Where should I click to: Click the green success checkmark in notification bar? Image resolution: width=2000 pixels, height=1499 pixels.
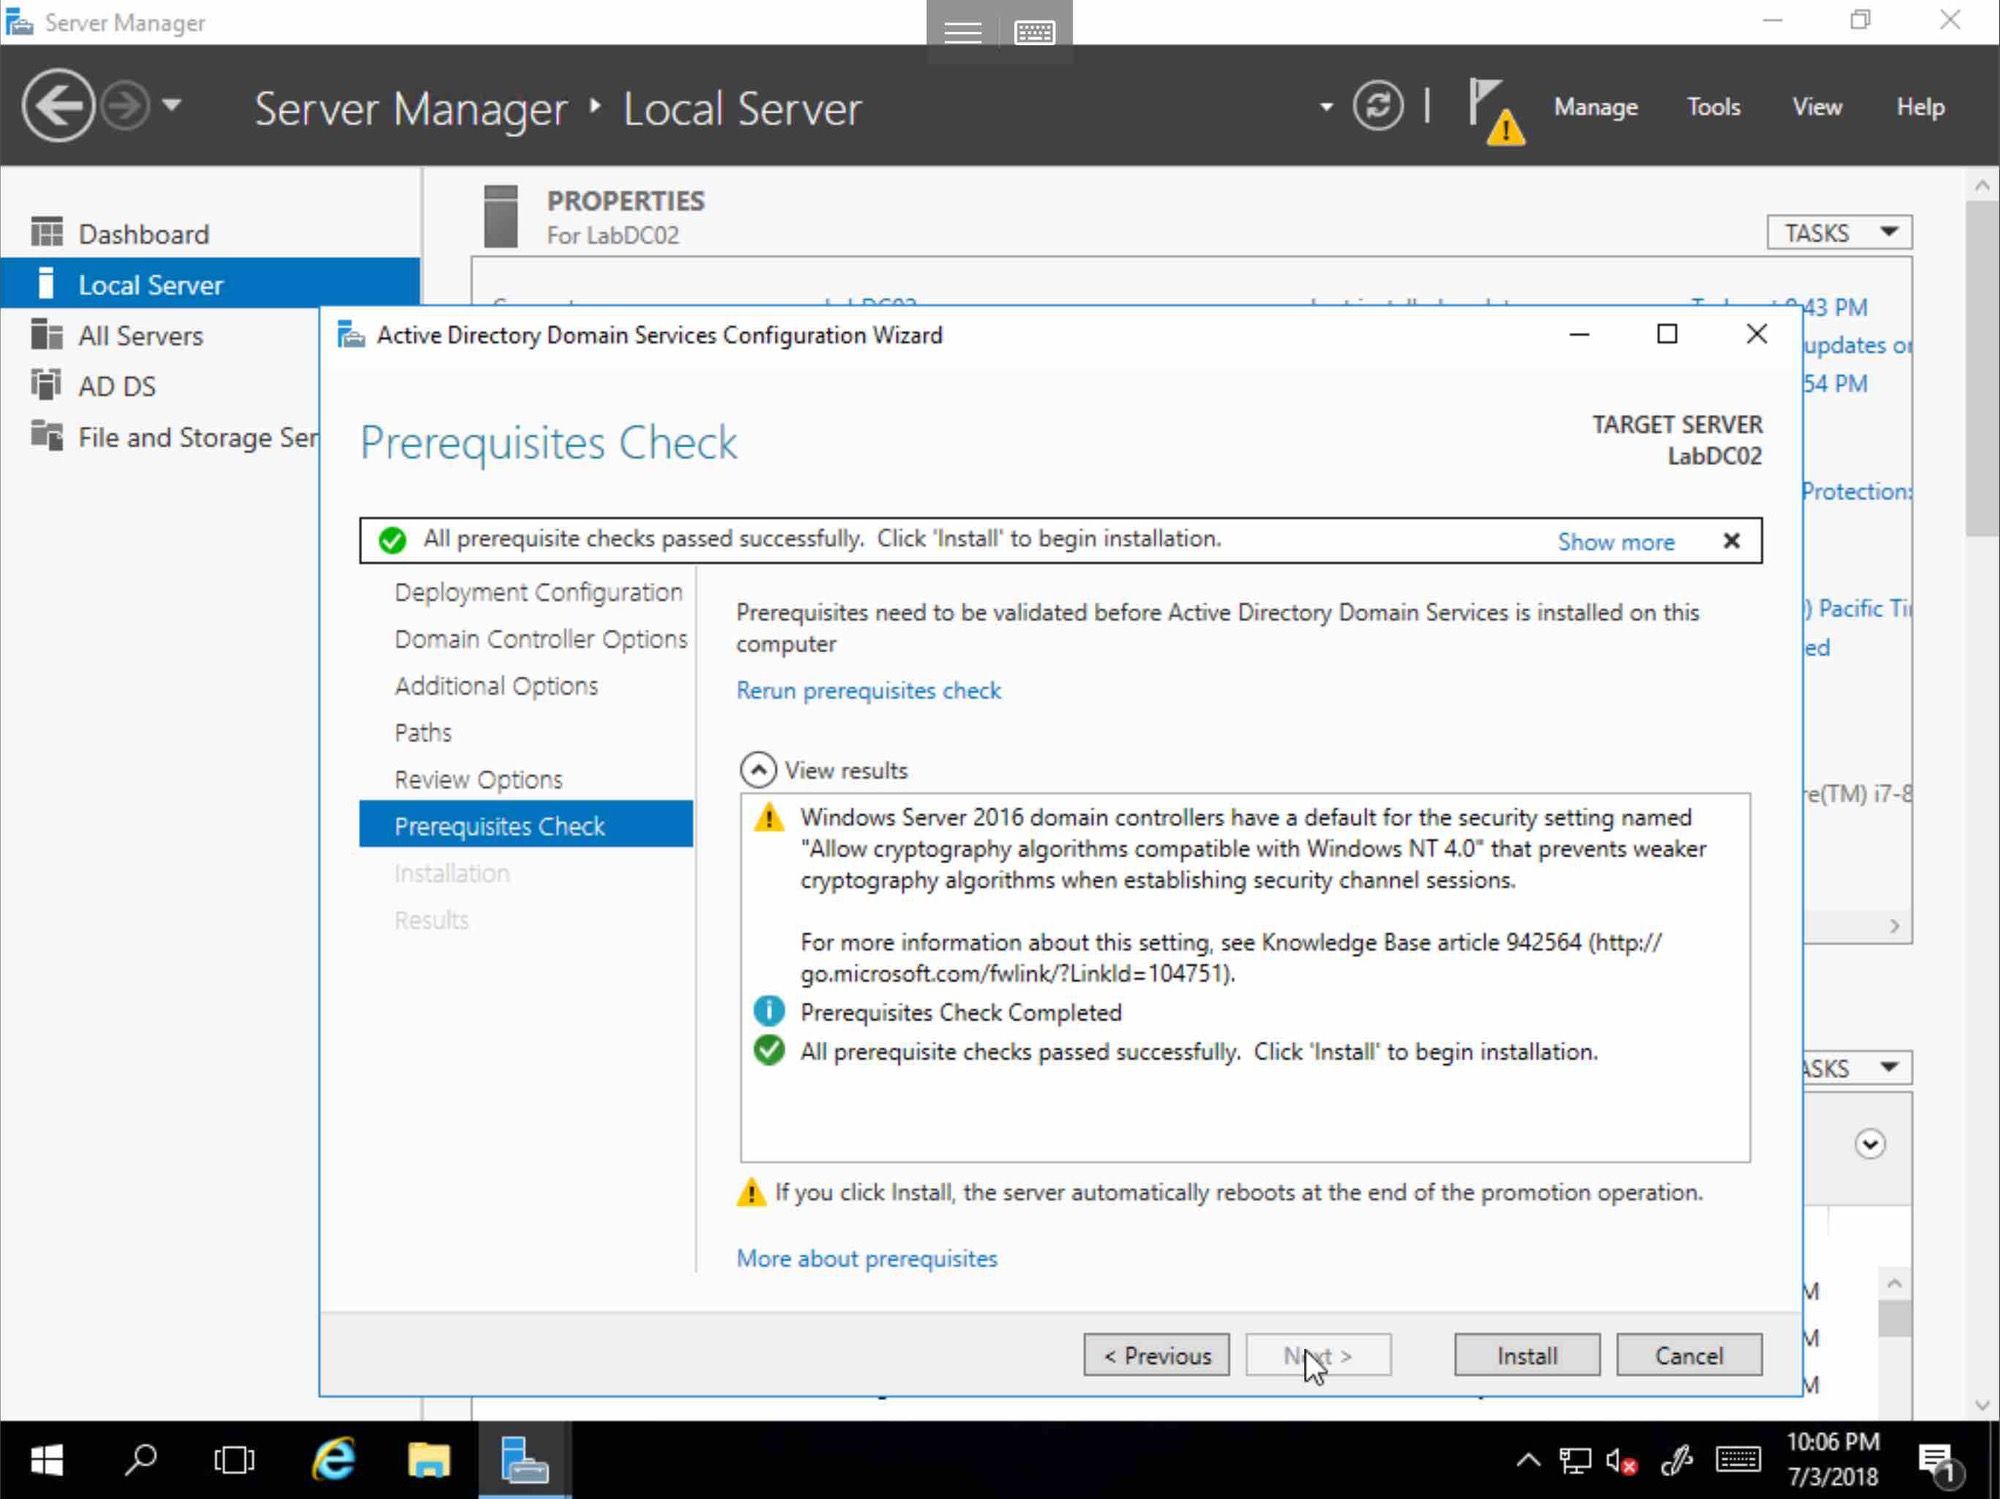tap(392, 540)
